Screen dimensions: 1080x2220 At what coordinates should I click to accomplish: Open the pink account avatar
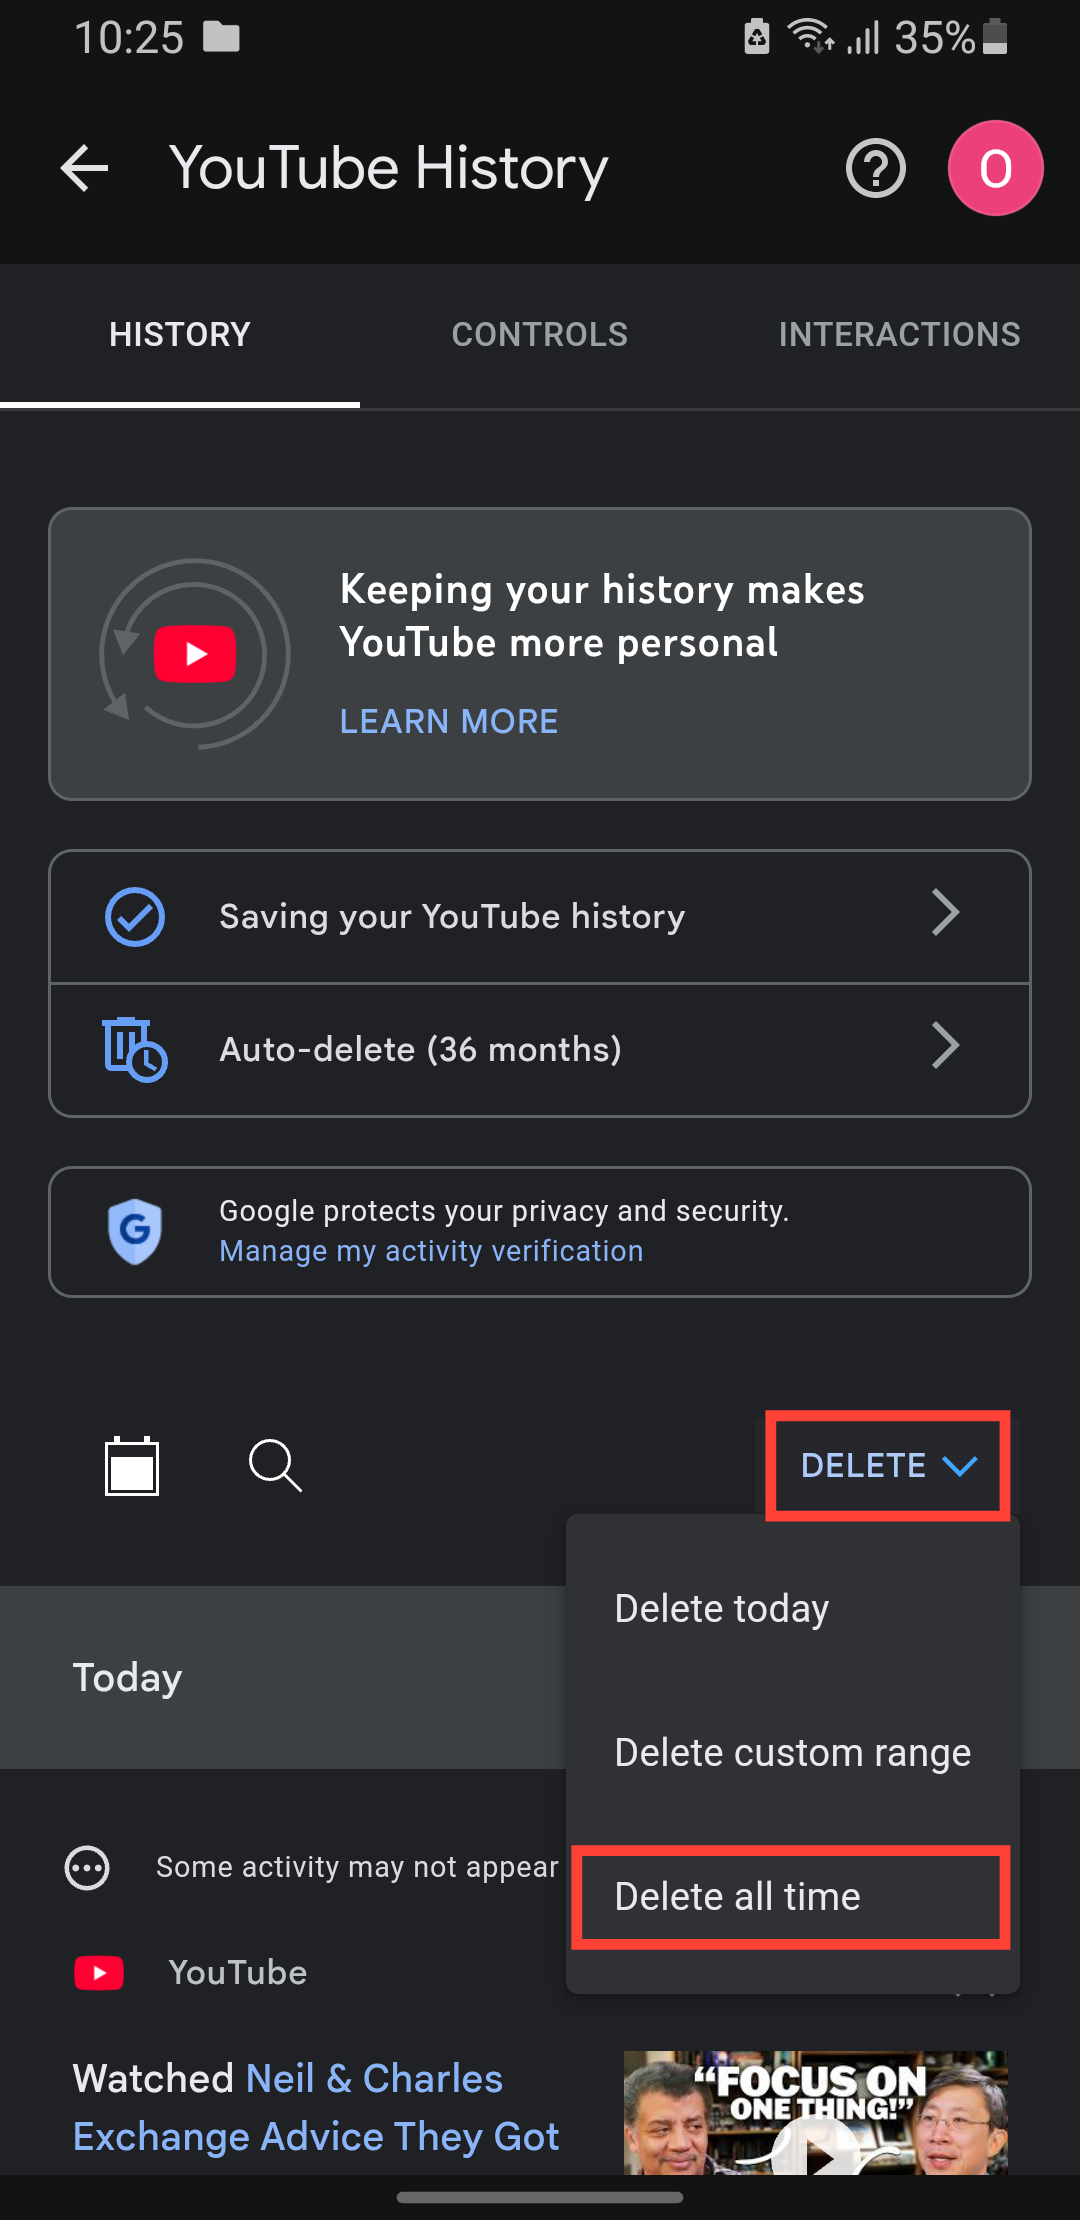tap(995, 168)
